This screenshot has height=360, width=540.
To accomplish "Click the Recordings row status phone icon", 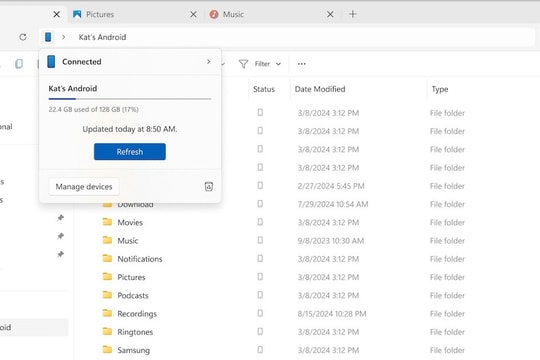I will [260, 313].
